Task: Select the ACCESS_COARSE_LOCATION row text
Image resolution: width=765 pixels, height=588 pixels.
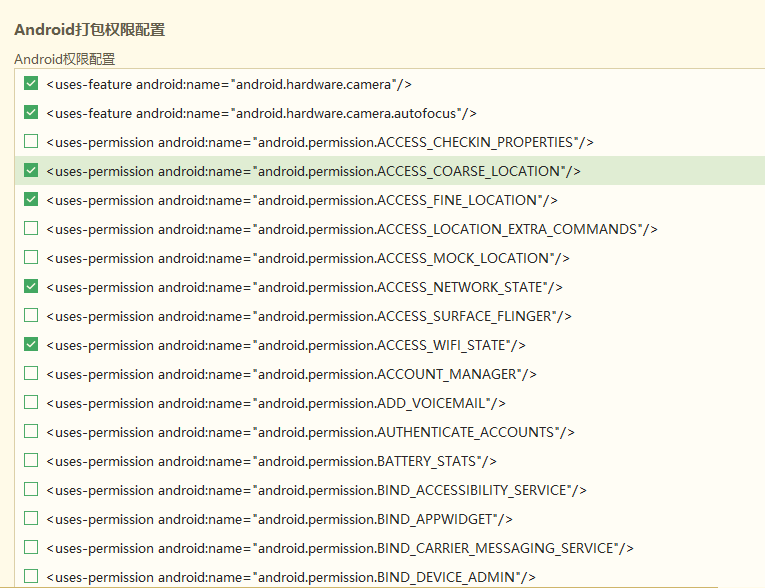Action: pyautogui.click(x=313, y=171)
